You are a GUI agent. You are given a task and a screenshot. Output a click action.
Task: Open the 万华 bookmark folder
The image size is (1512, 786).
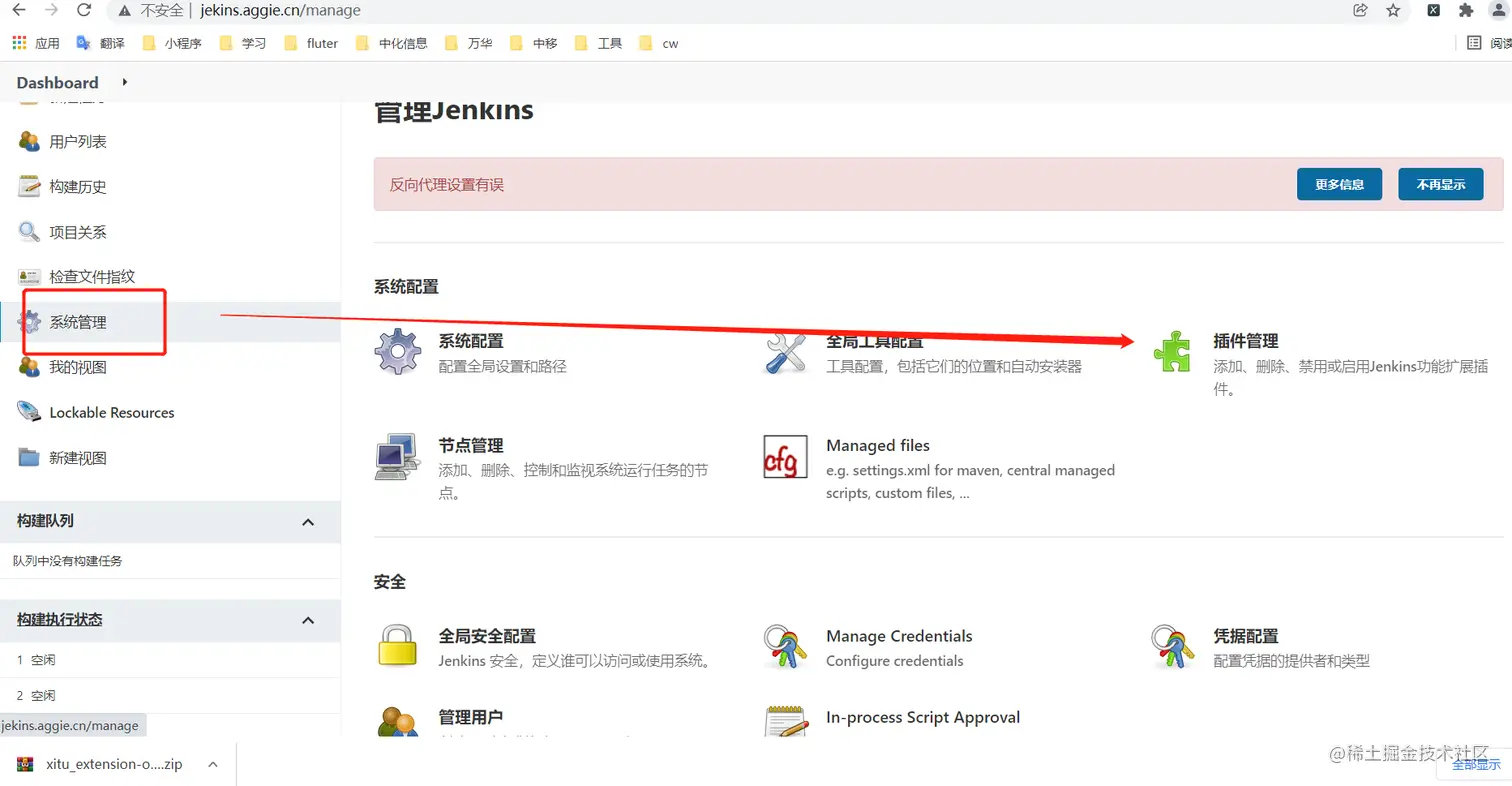468,43
